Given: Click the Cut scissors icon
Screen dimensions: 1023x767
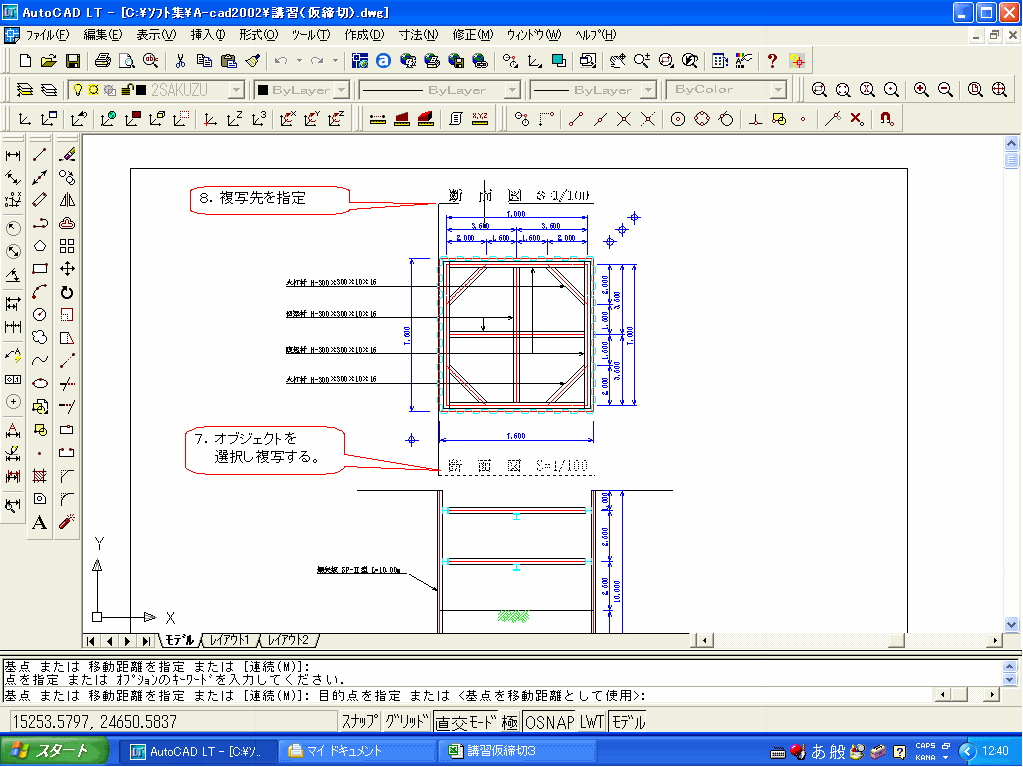Looking at the screenshot, I should 180,61.
